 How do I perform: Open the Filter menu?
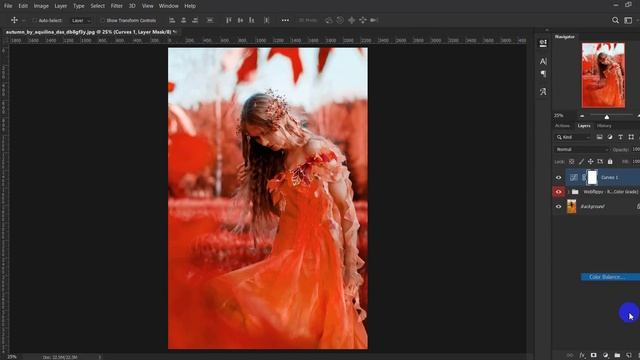(x=116, y=6)
